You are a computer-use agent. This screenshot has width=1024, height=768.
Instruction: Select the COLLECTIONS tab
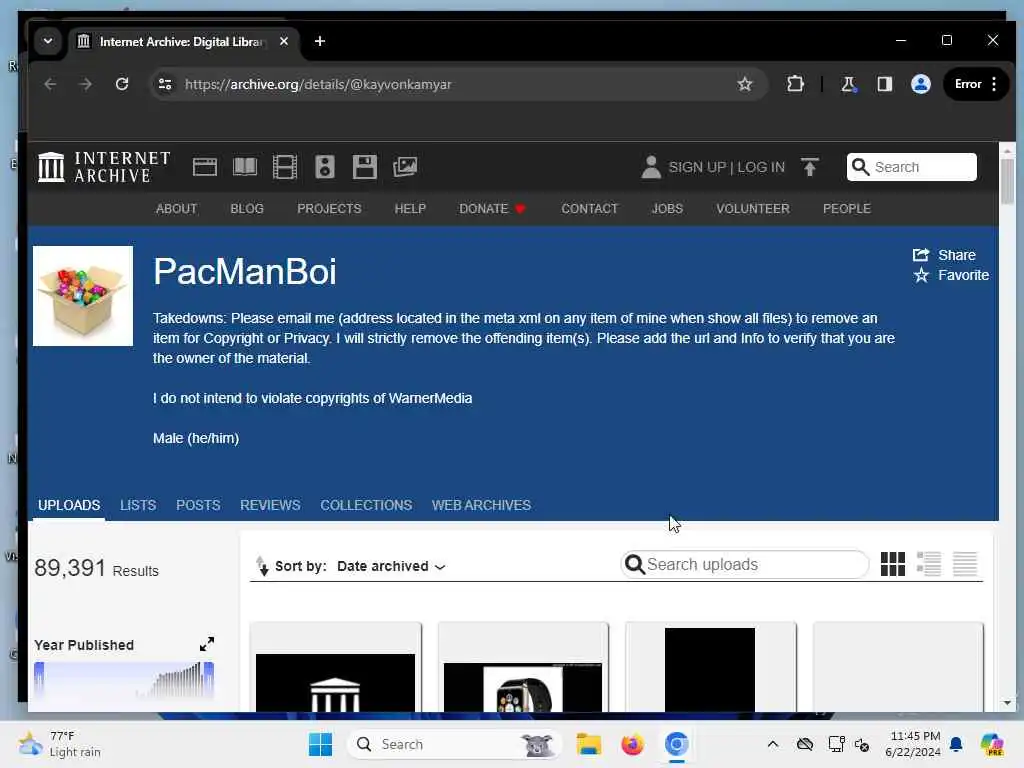tap(366, 505)
